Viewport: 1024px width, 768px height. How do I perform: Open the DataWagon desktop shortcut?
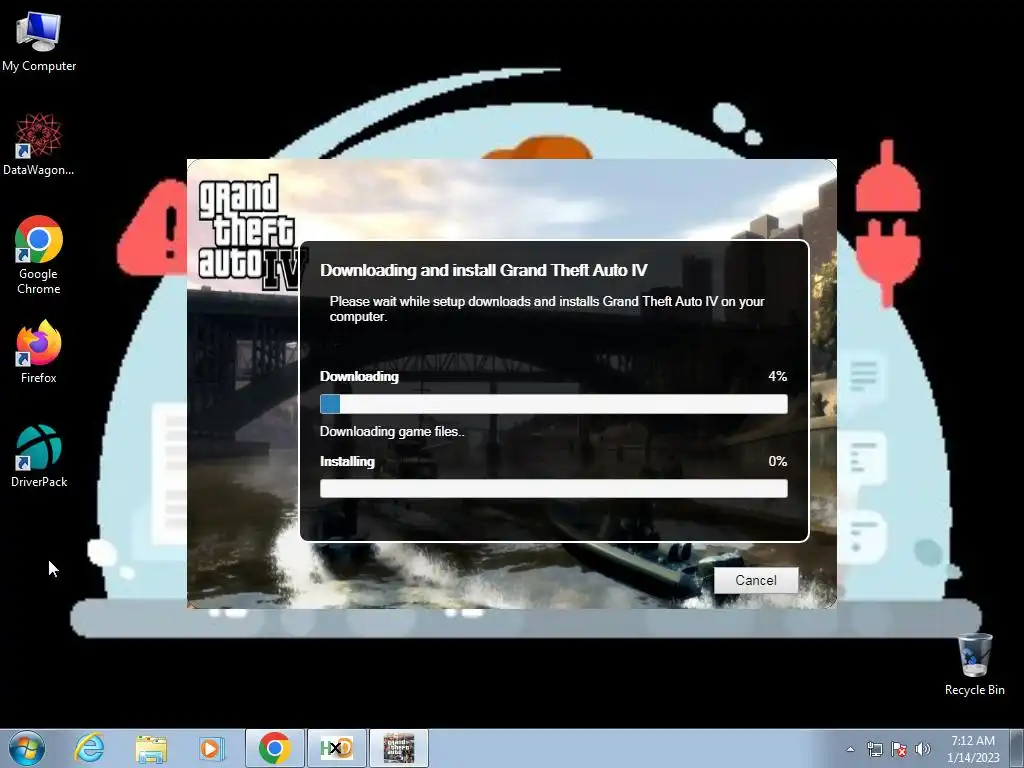point(39,145)
